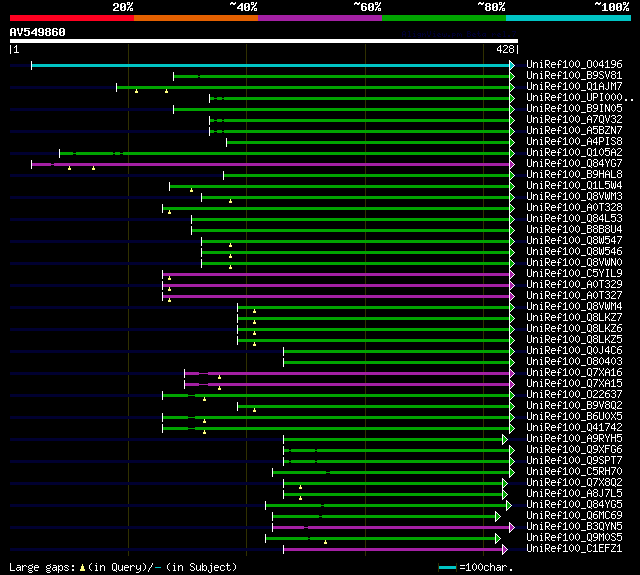This screenshot has width=640, height=575.
Task: Follow the UniRef100_Q8LKZ7 link
Action: 574,317
